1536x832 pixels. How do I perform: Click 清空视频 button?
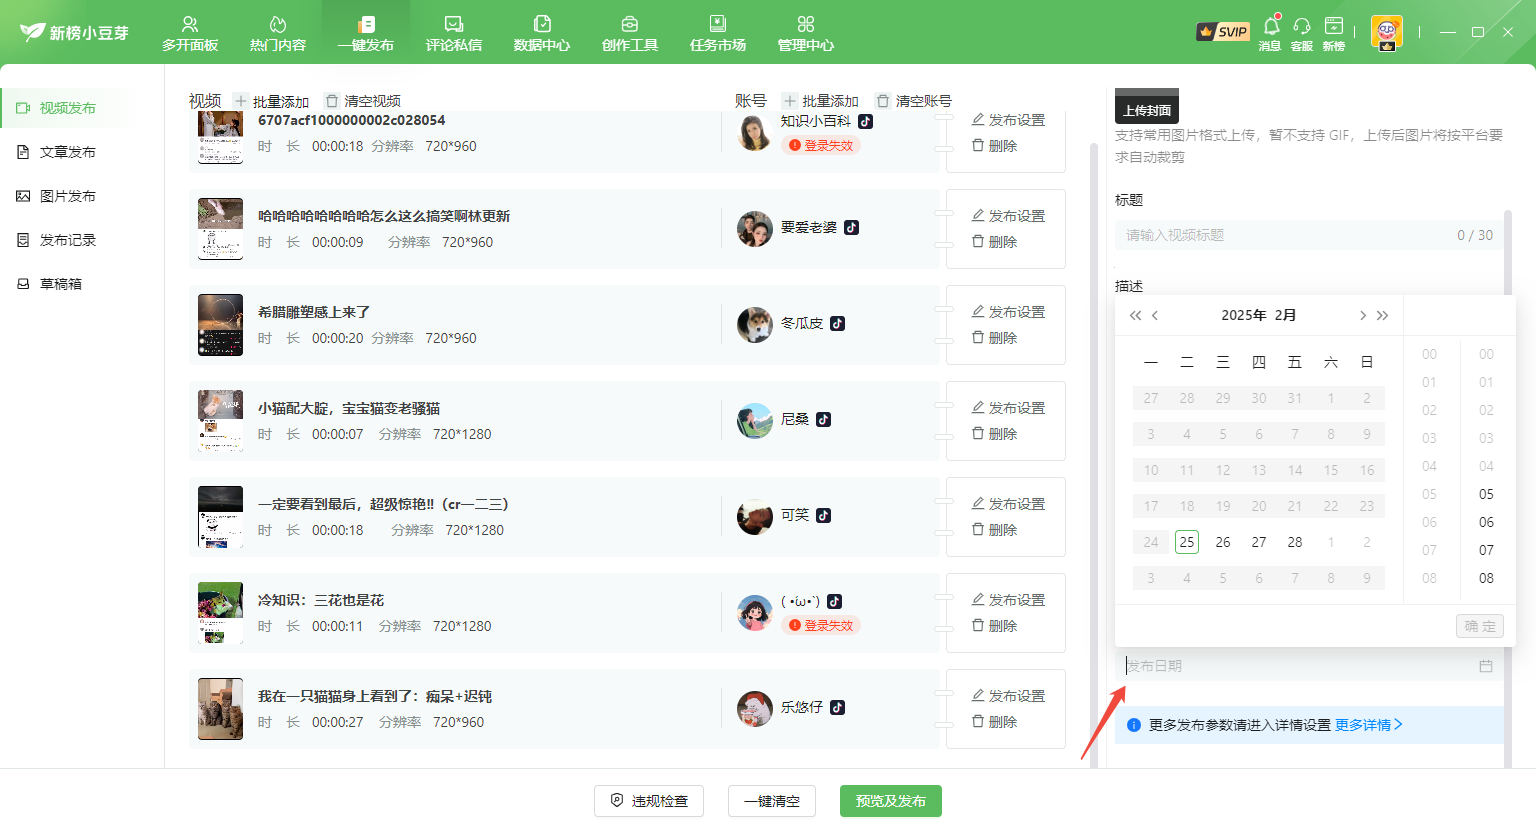[363, 101]
